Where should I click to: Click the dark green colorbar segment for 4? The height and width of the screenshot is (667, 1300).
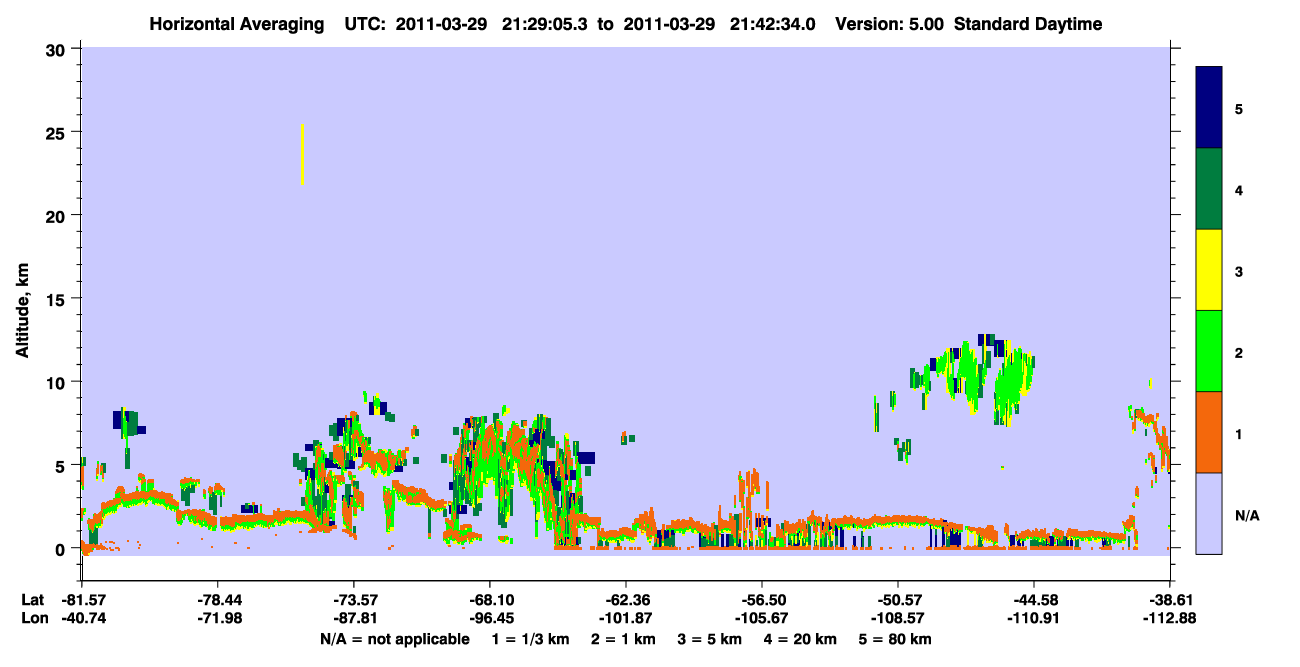click(1209, 189)
